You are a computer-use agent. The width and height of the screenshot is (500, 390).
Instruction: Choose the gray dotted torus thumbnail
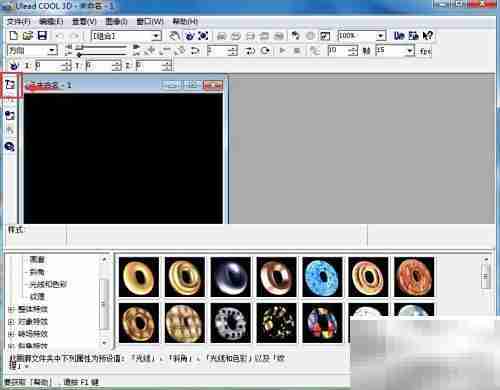[x=231, y=322]
